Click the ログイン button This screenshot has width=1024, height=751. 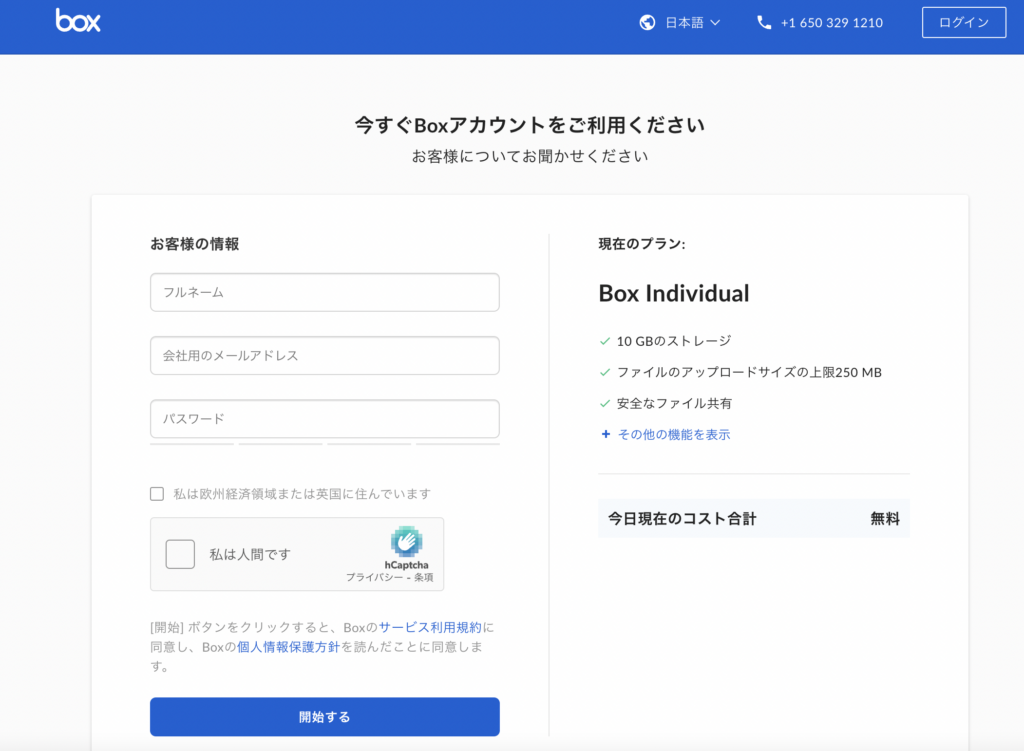(x=964, y=23)
